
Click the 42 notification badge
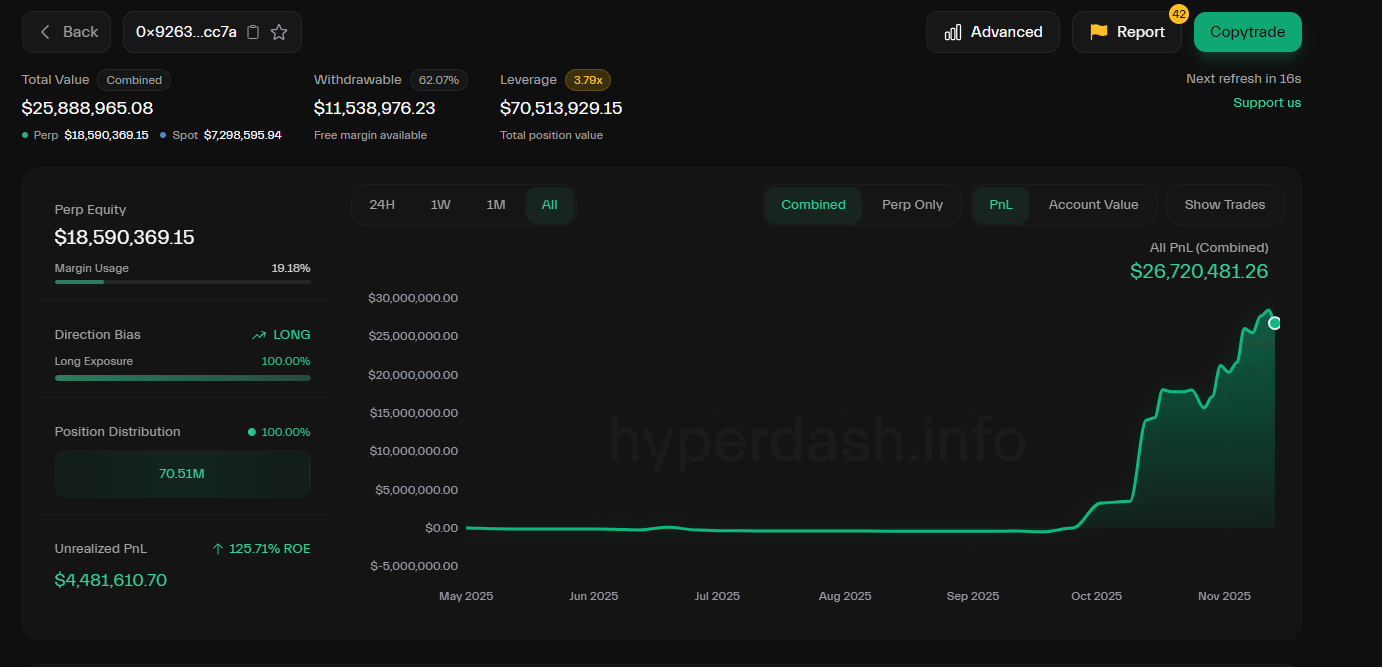point(1178,14)
